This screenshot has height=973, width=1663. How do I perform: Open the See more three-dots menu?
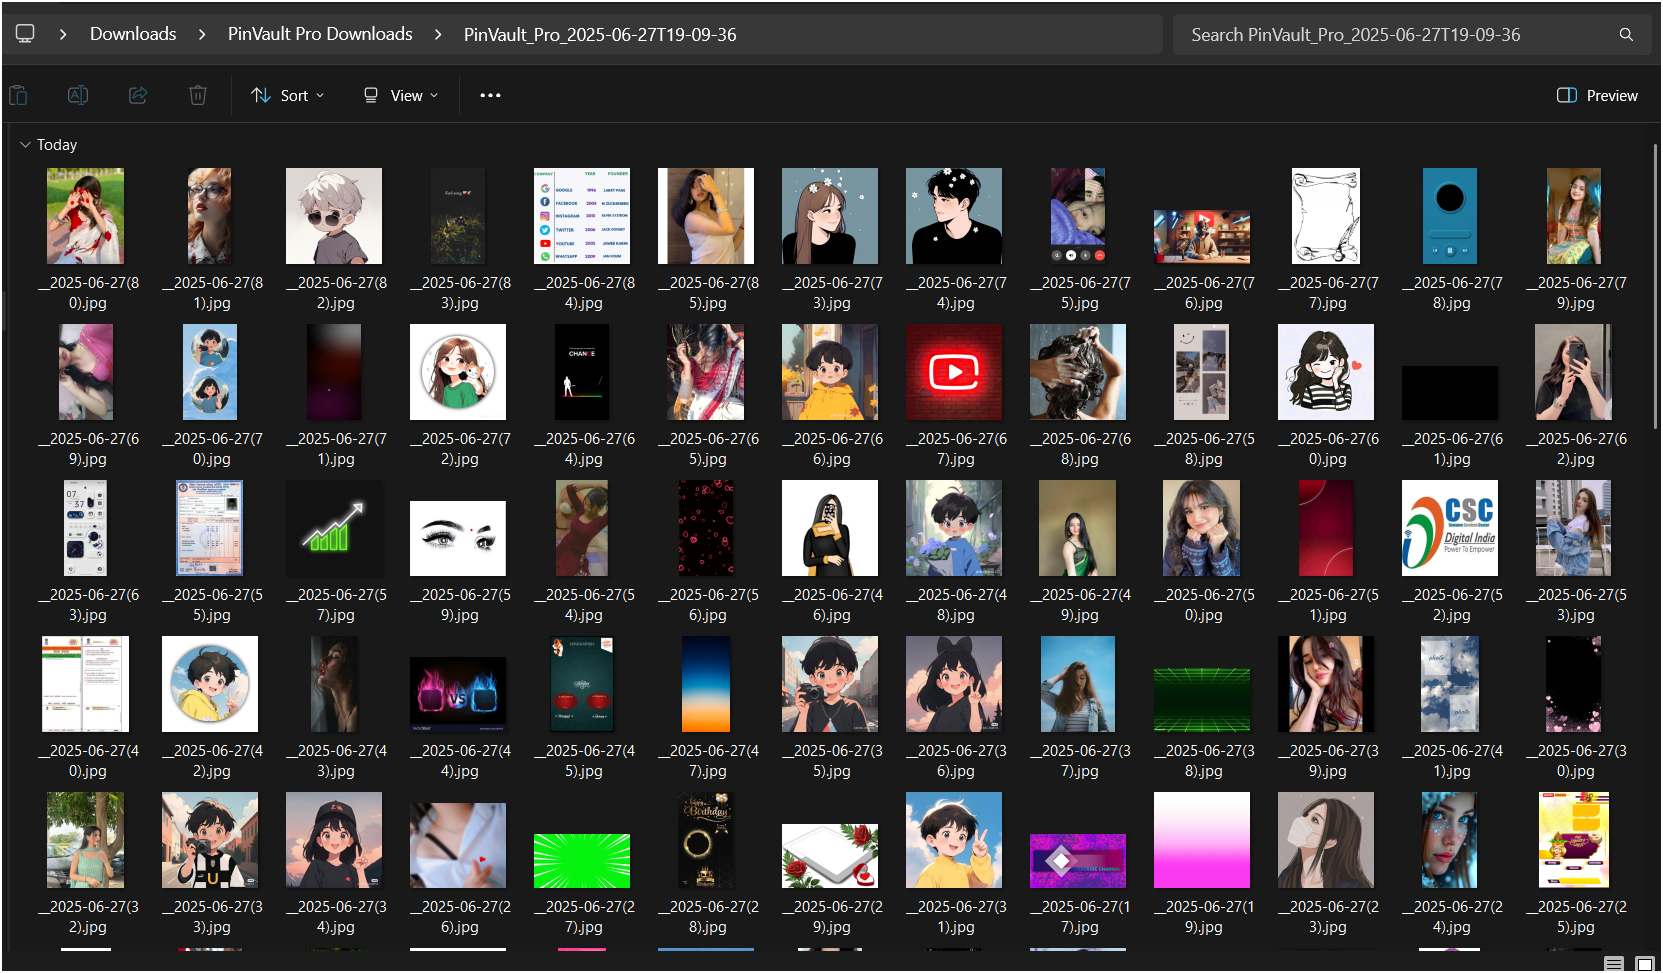(490, 96)
